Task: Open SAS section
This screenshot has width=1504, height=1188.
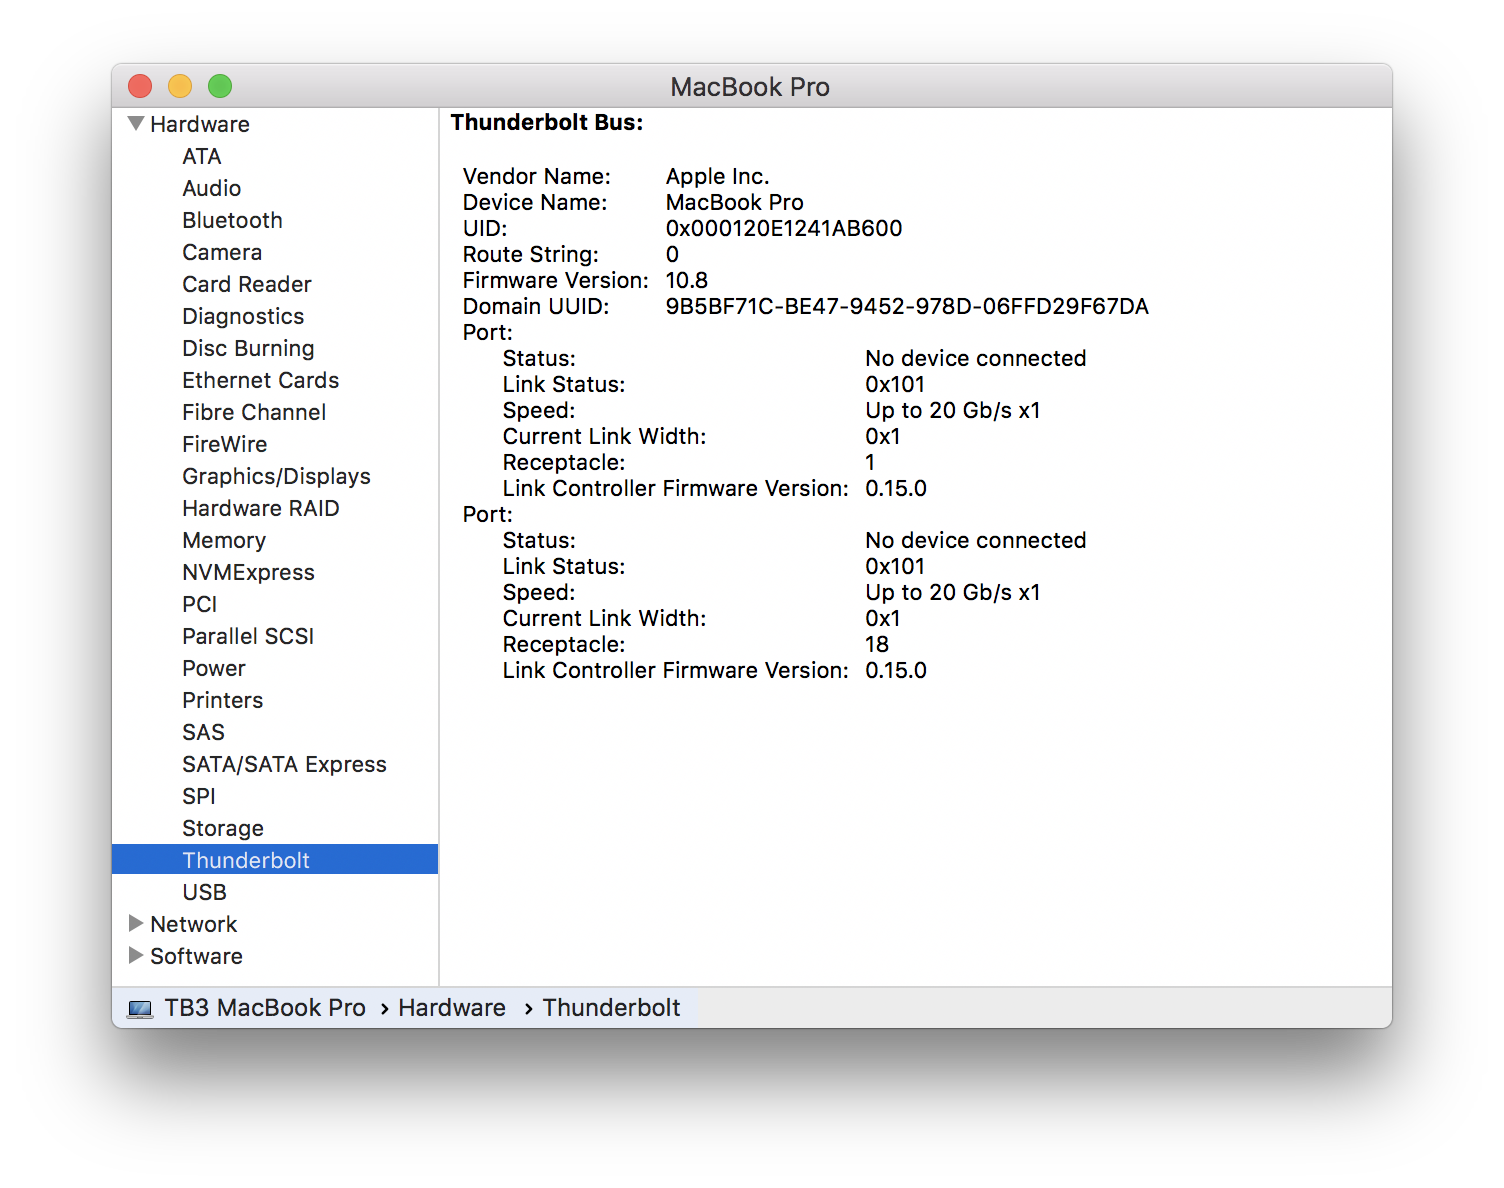Action: click(x=203, y=732)
